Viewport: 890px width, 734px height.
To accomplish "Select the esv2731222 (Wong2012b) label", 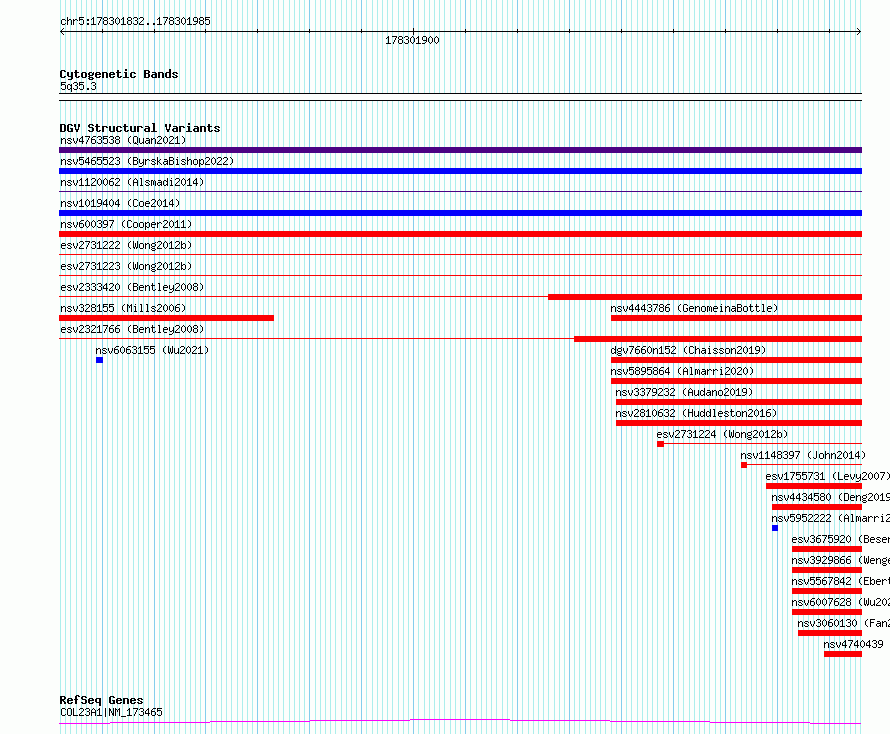I will pyautogui.click(x=126, y=245).
